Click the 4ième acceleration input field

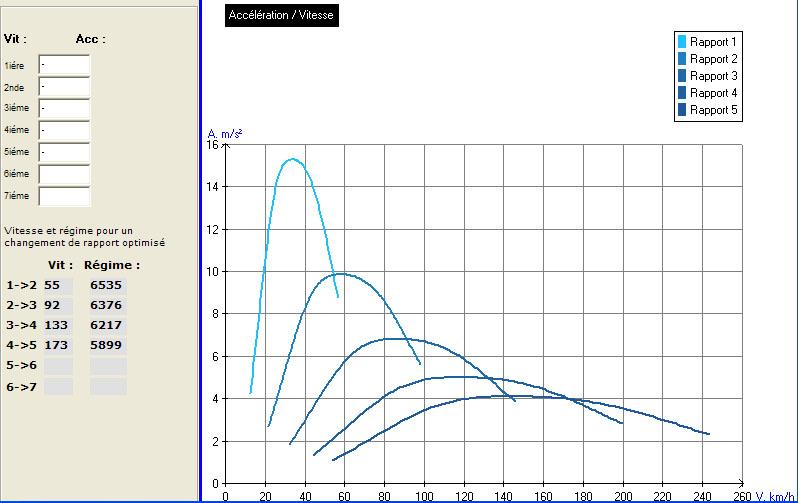[64, 130]
